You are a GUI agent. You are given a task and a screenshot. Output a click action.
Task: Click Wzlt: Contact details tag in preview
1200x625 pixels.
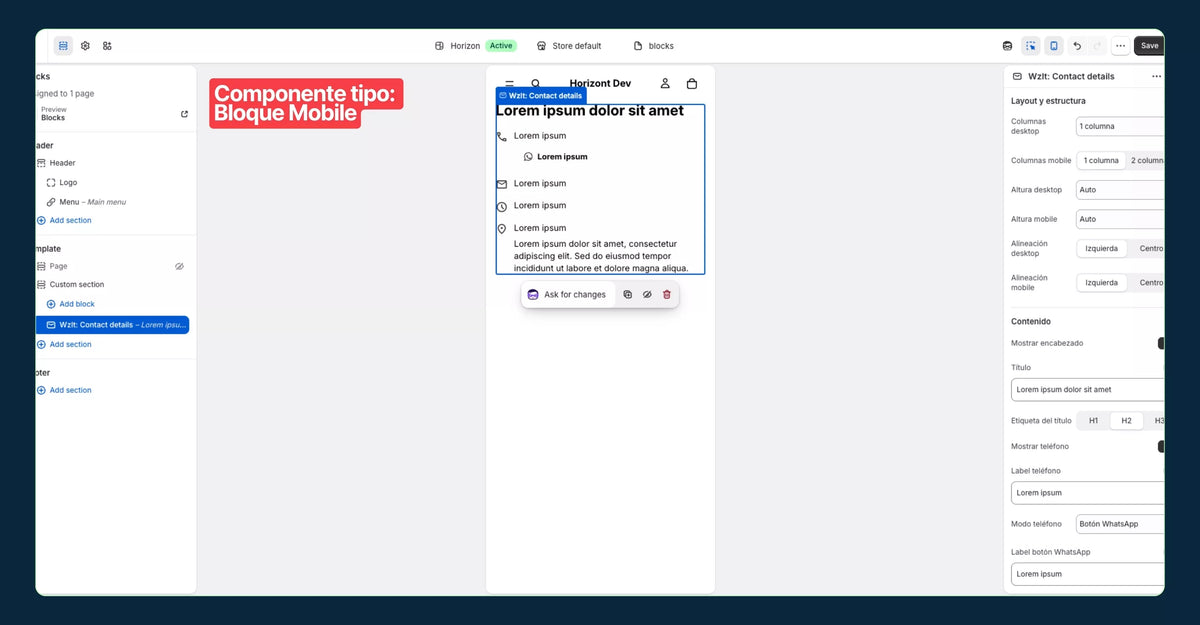click(x=541, y=96)
